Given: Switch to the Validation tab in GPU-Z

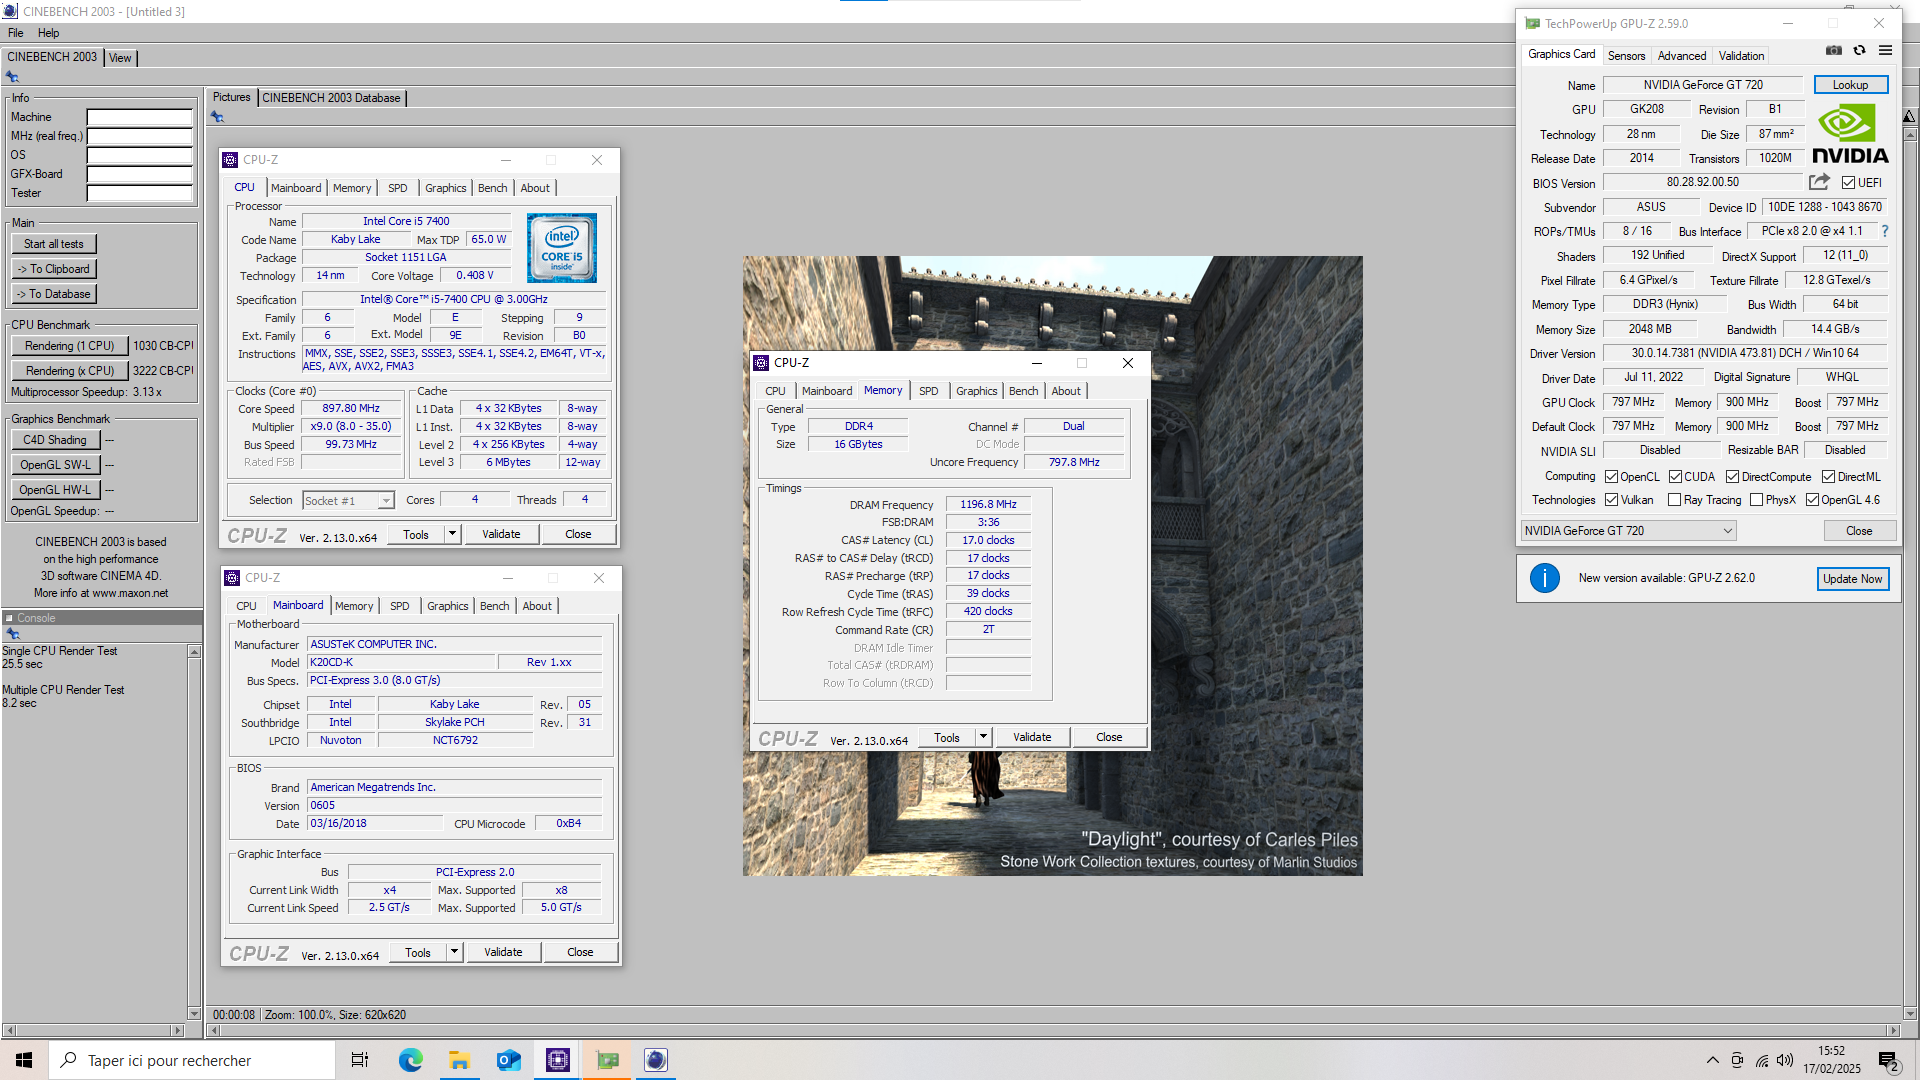Looking at the screenshot, I should point(1741,56).
